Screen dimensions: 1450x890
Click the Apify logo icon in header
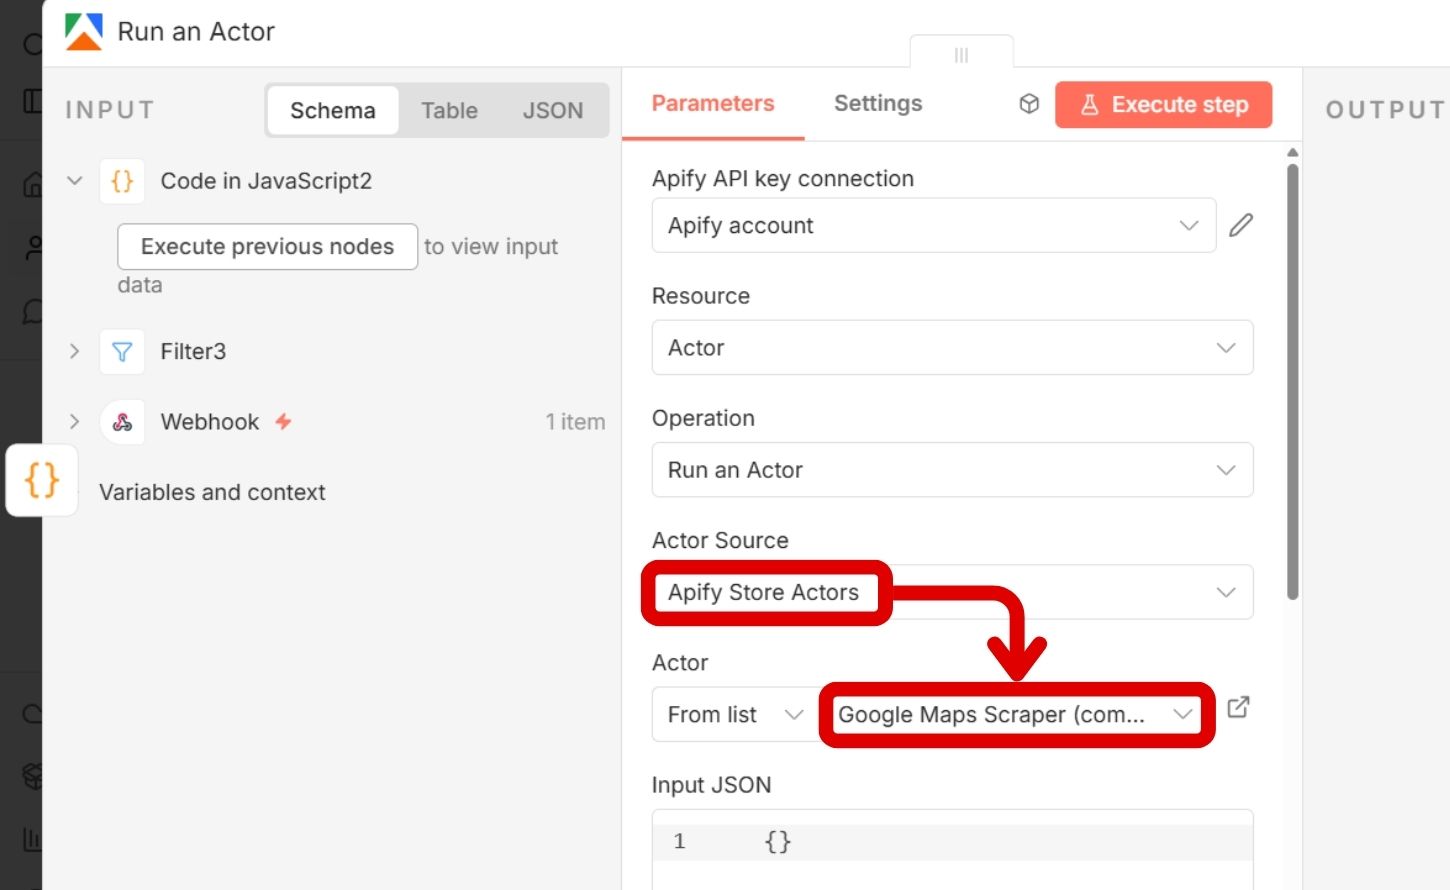coord(84,32)
